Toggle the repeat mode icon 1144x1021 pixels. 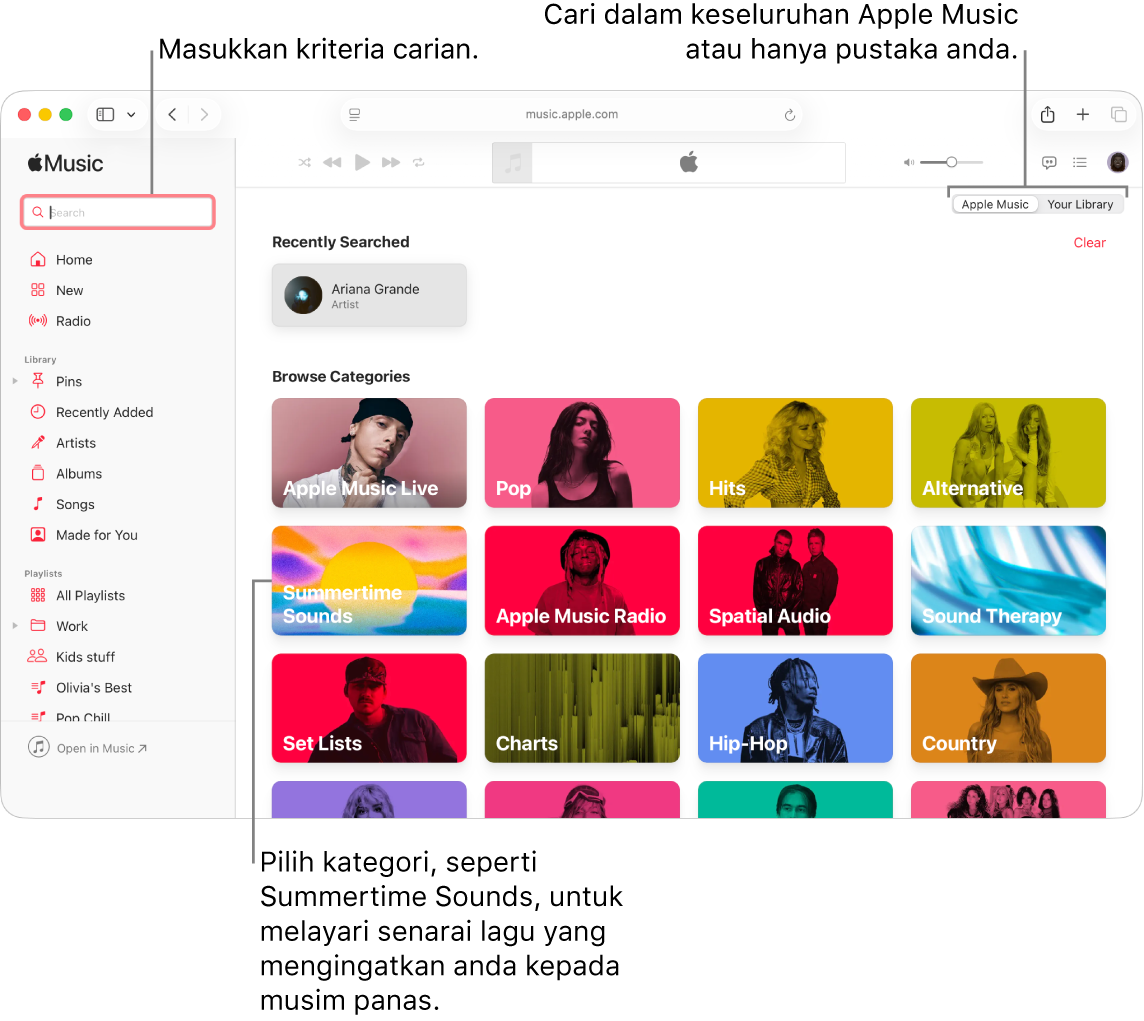[x=419, y=162]
